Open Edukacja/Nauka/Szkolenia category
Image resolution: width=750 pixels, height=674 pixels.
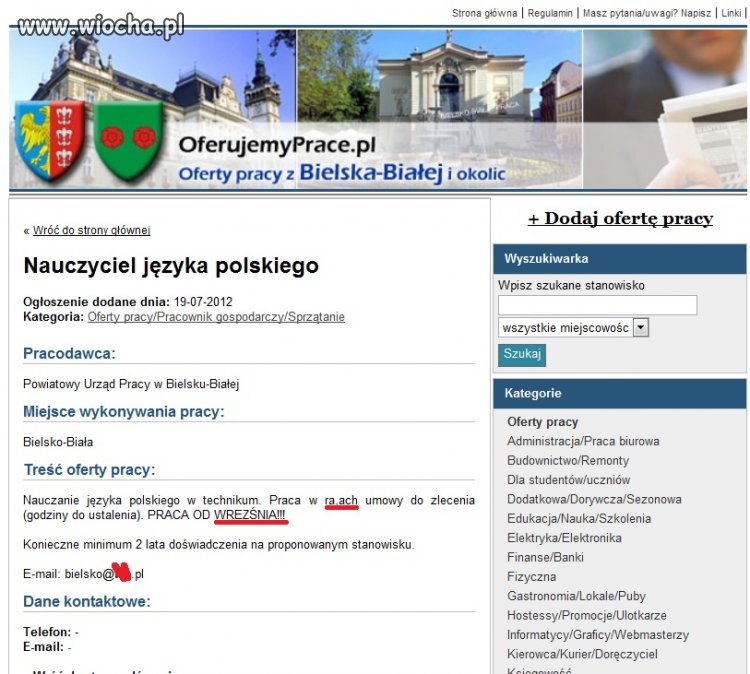[579, 519]
